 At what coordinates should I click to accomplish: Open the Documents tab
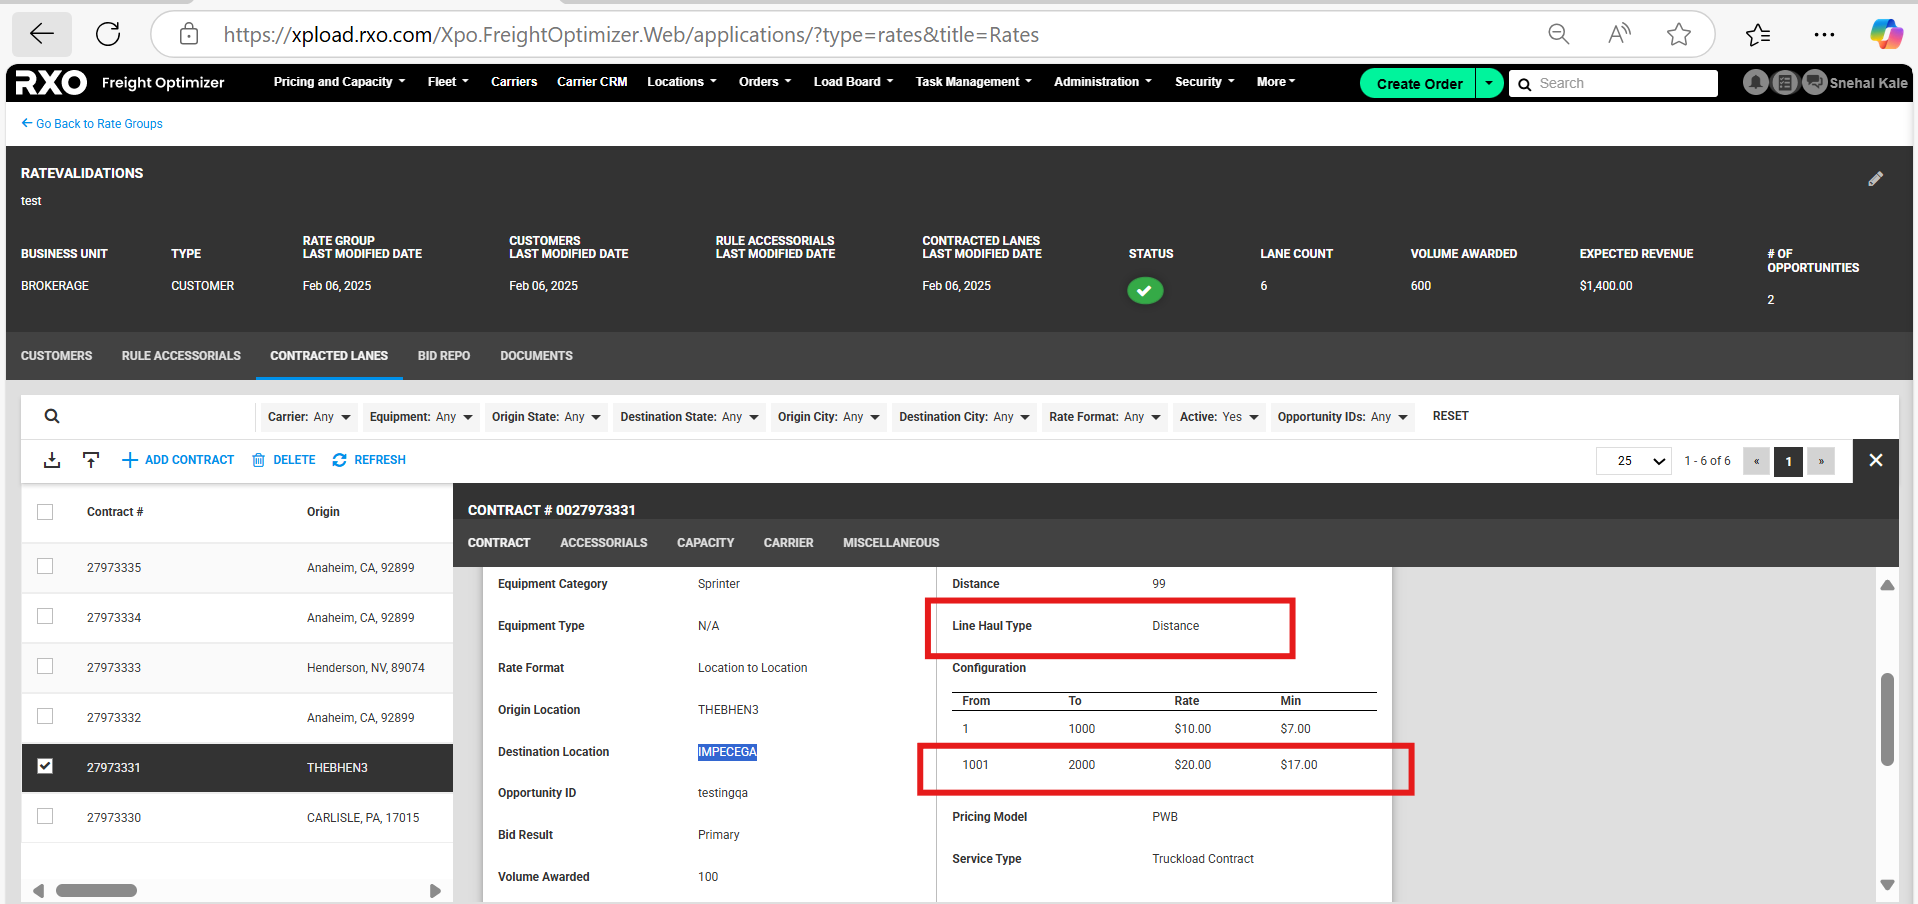[x=536, y=356]
